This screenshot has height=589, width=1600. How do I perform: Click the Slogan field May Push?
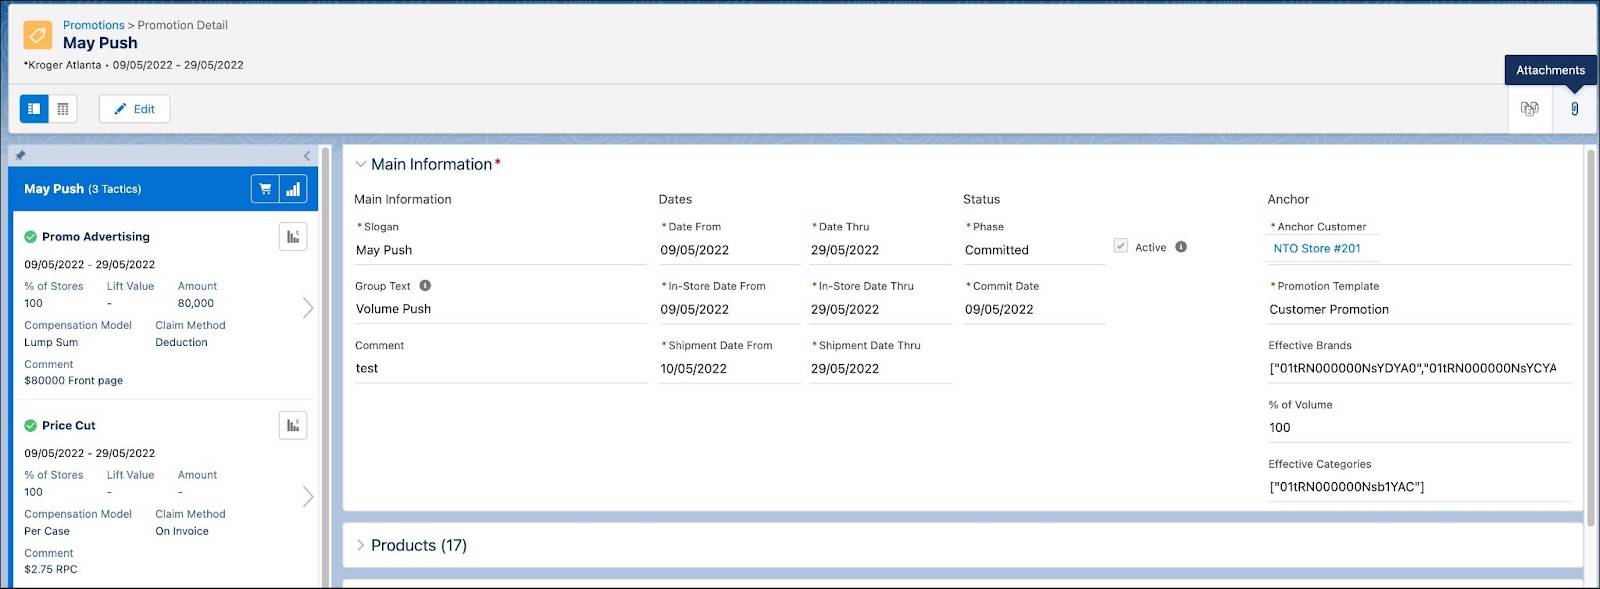point(500,251)
